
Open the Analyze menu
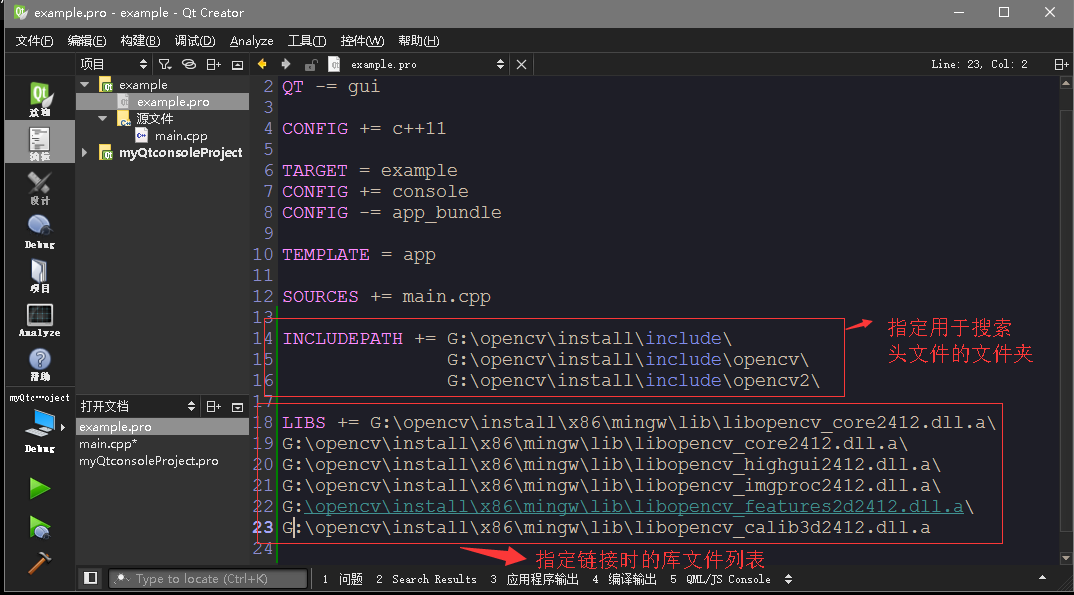click(x=251, y=41)
